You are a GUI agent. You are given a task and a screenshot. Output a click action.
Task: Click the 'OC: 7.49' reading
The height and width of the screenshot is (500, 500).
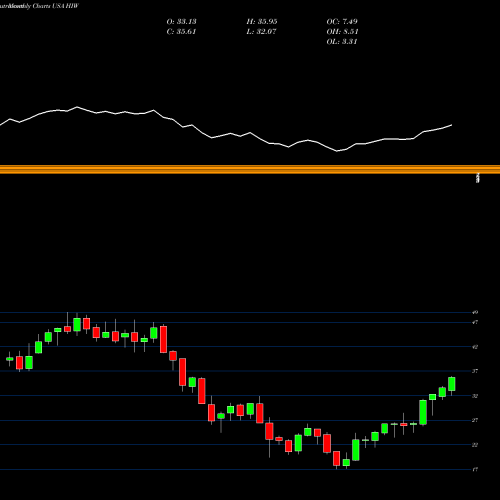click(x=342, y=22)
